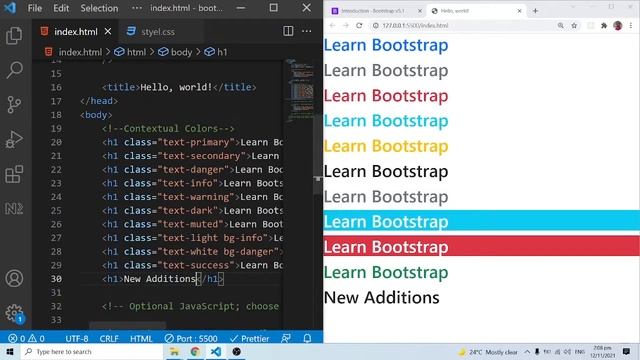Open VS Code from the taskbar
Viewport: 640px width, 360px height.
tap(216, 352)
